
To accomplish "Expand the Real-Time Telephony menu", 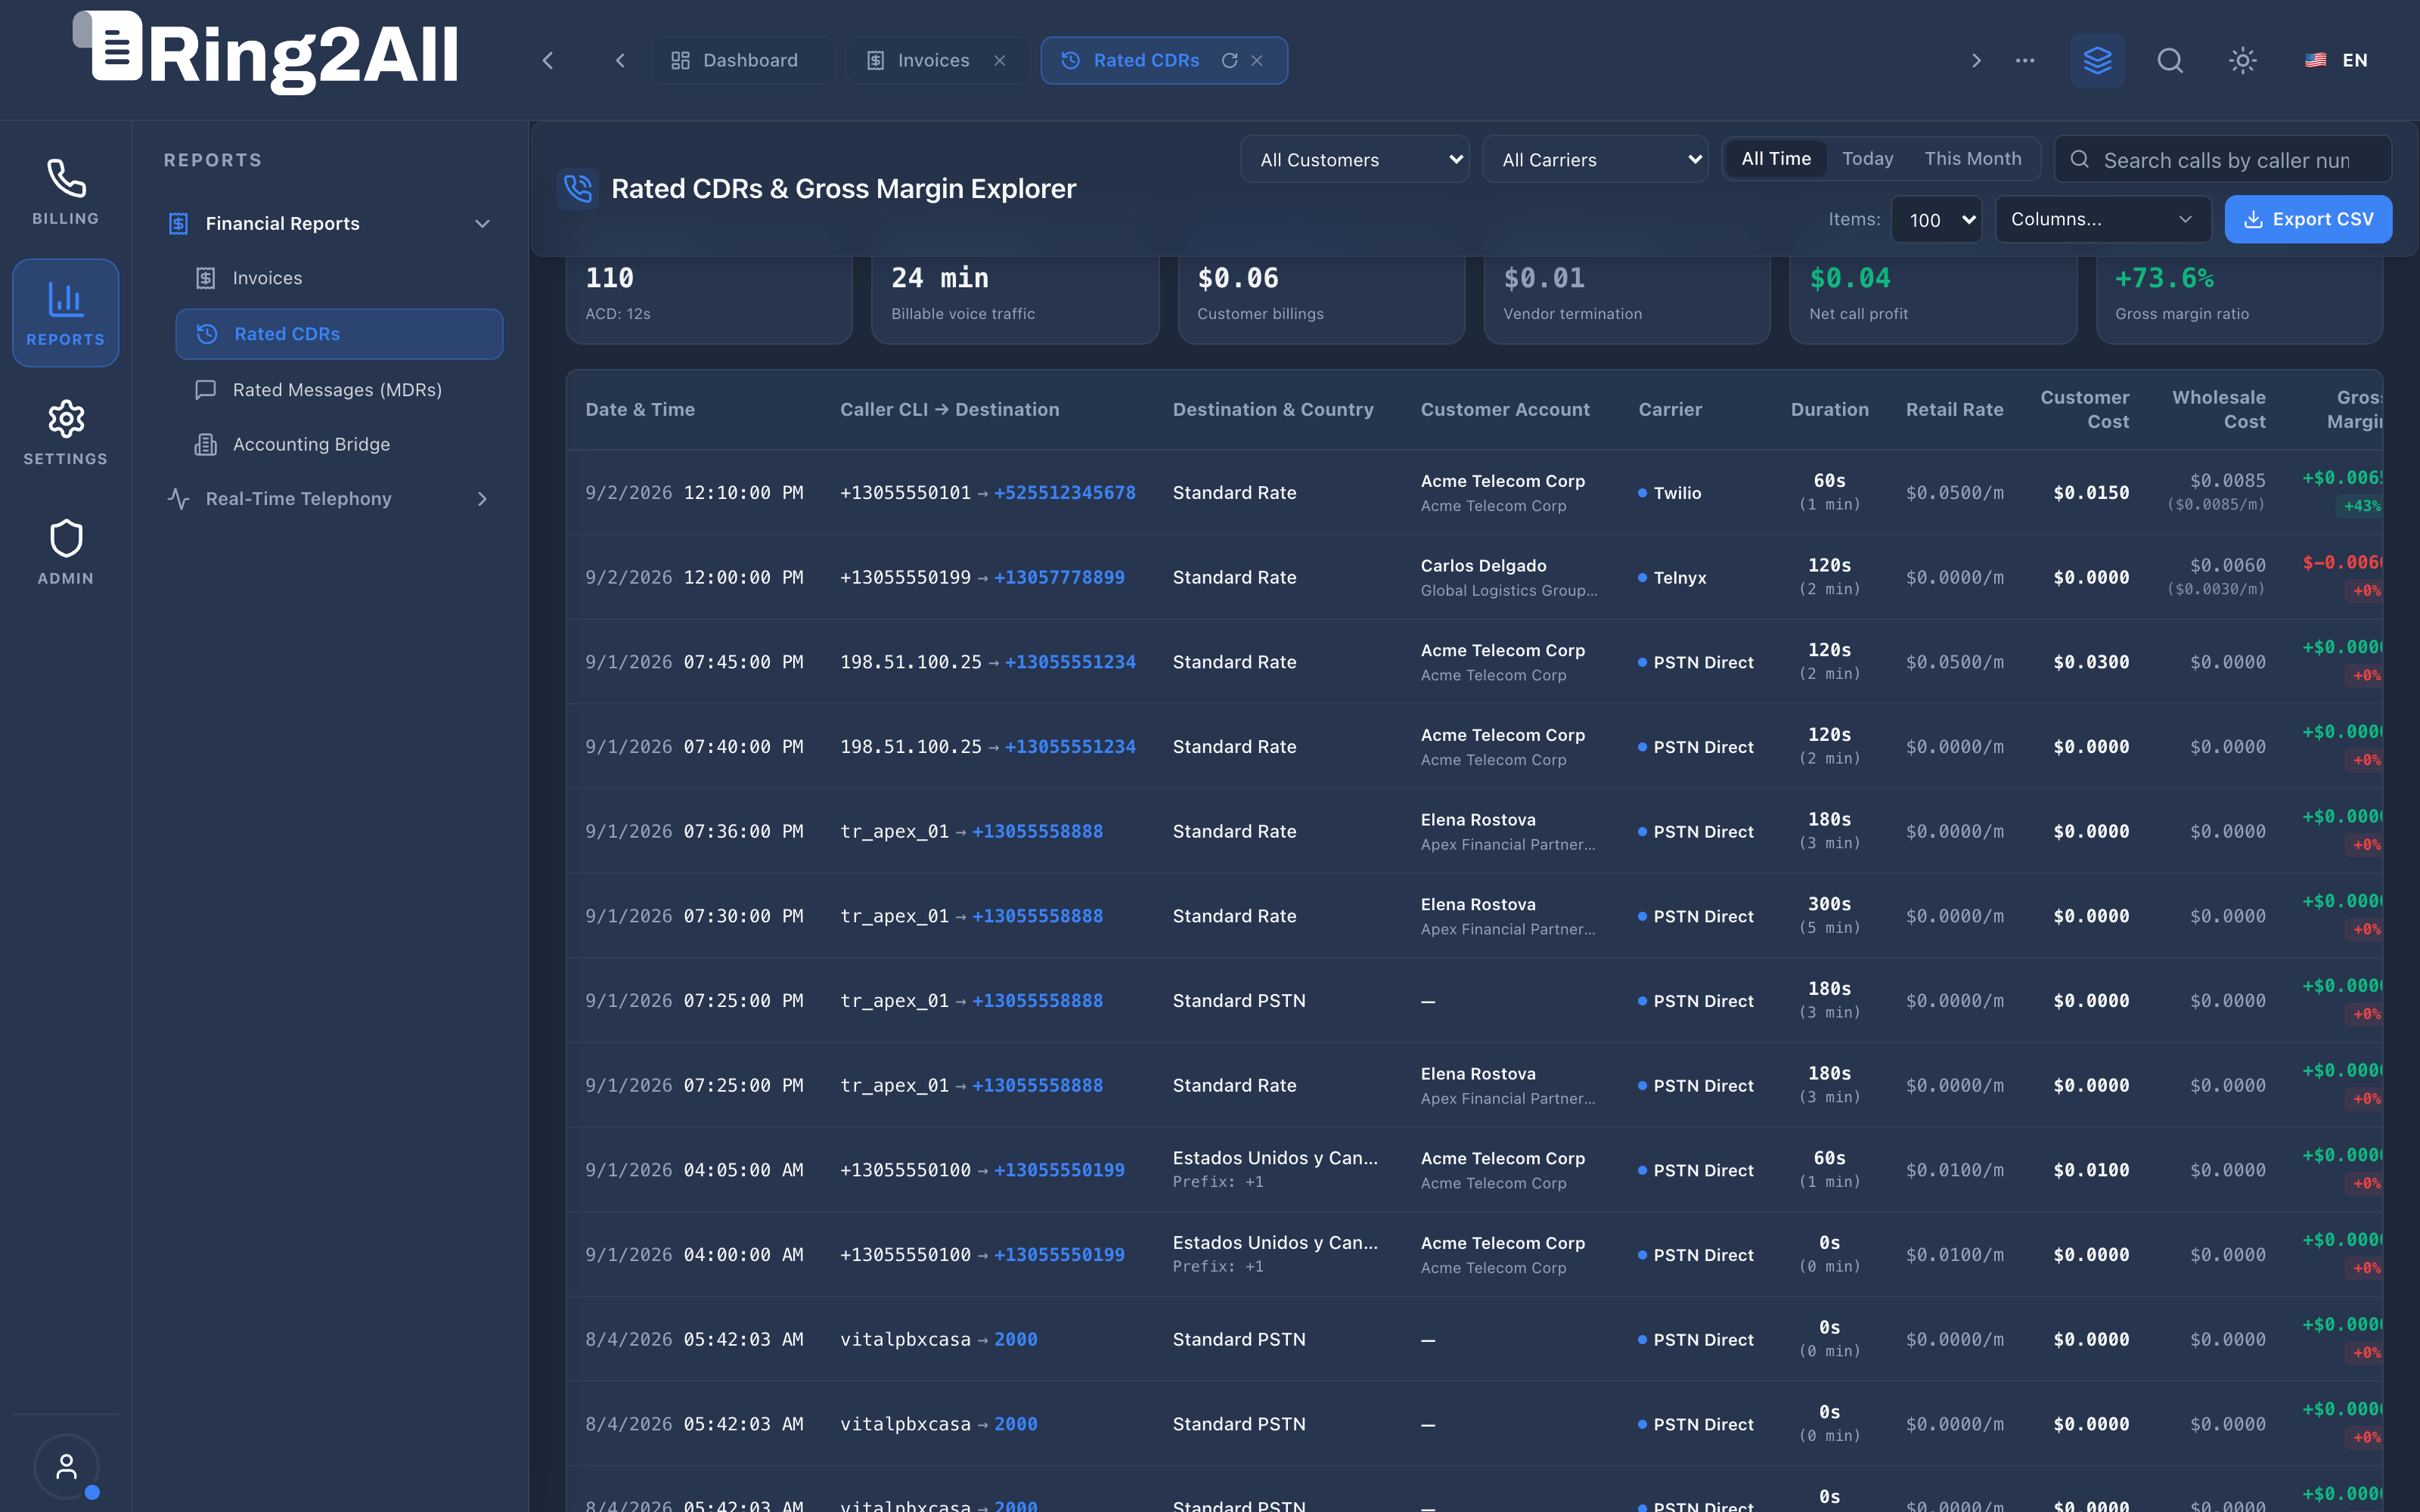I will click(x=331, y=498).
